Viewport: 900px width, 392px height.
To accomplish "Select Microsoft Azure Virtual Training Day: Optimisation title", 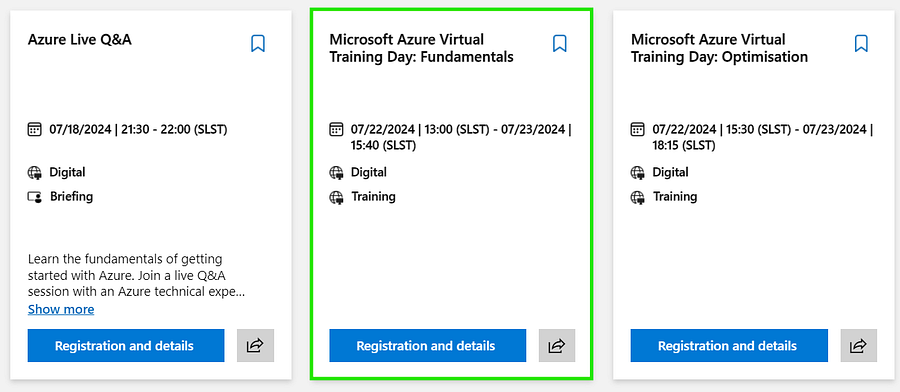I will pos(719,48).
